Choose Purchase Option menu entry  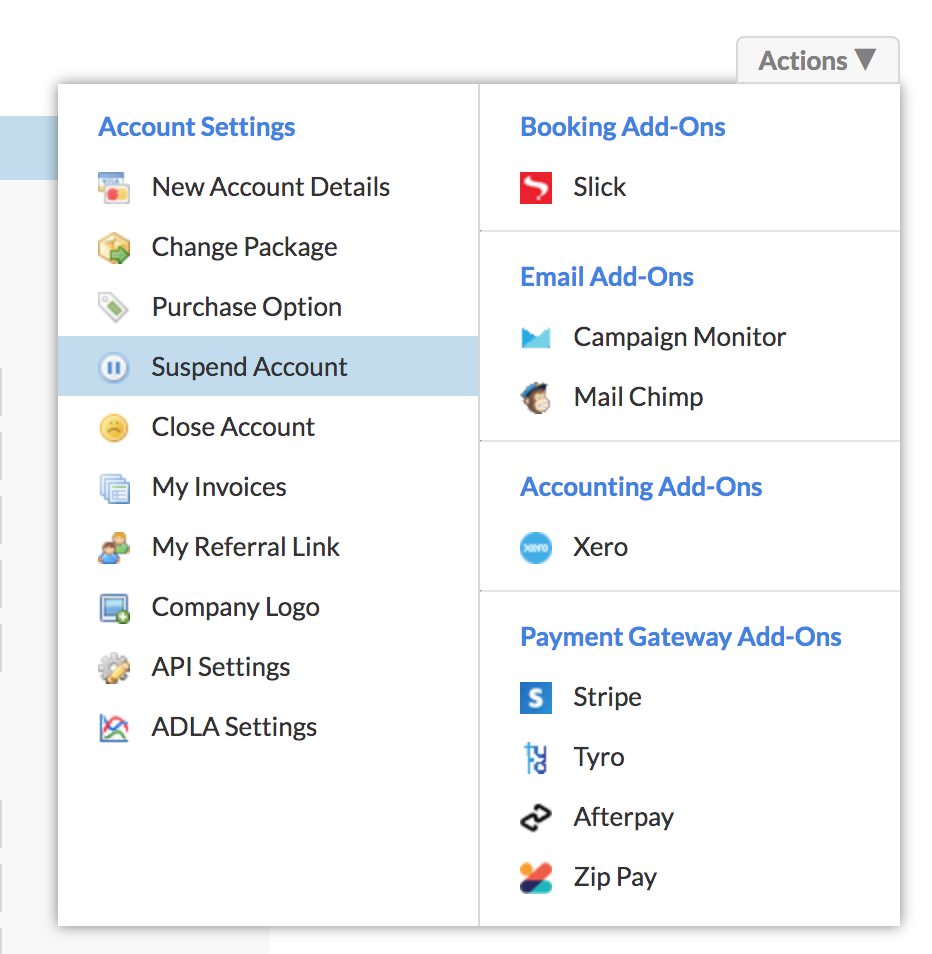coord(268,307)
